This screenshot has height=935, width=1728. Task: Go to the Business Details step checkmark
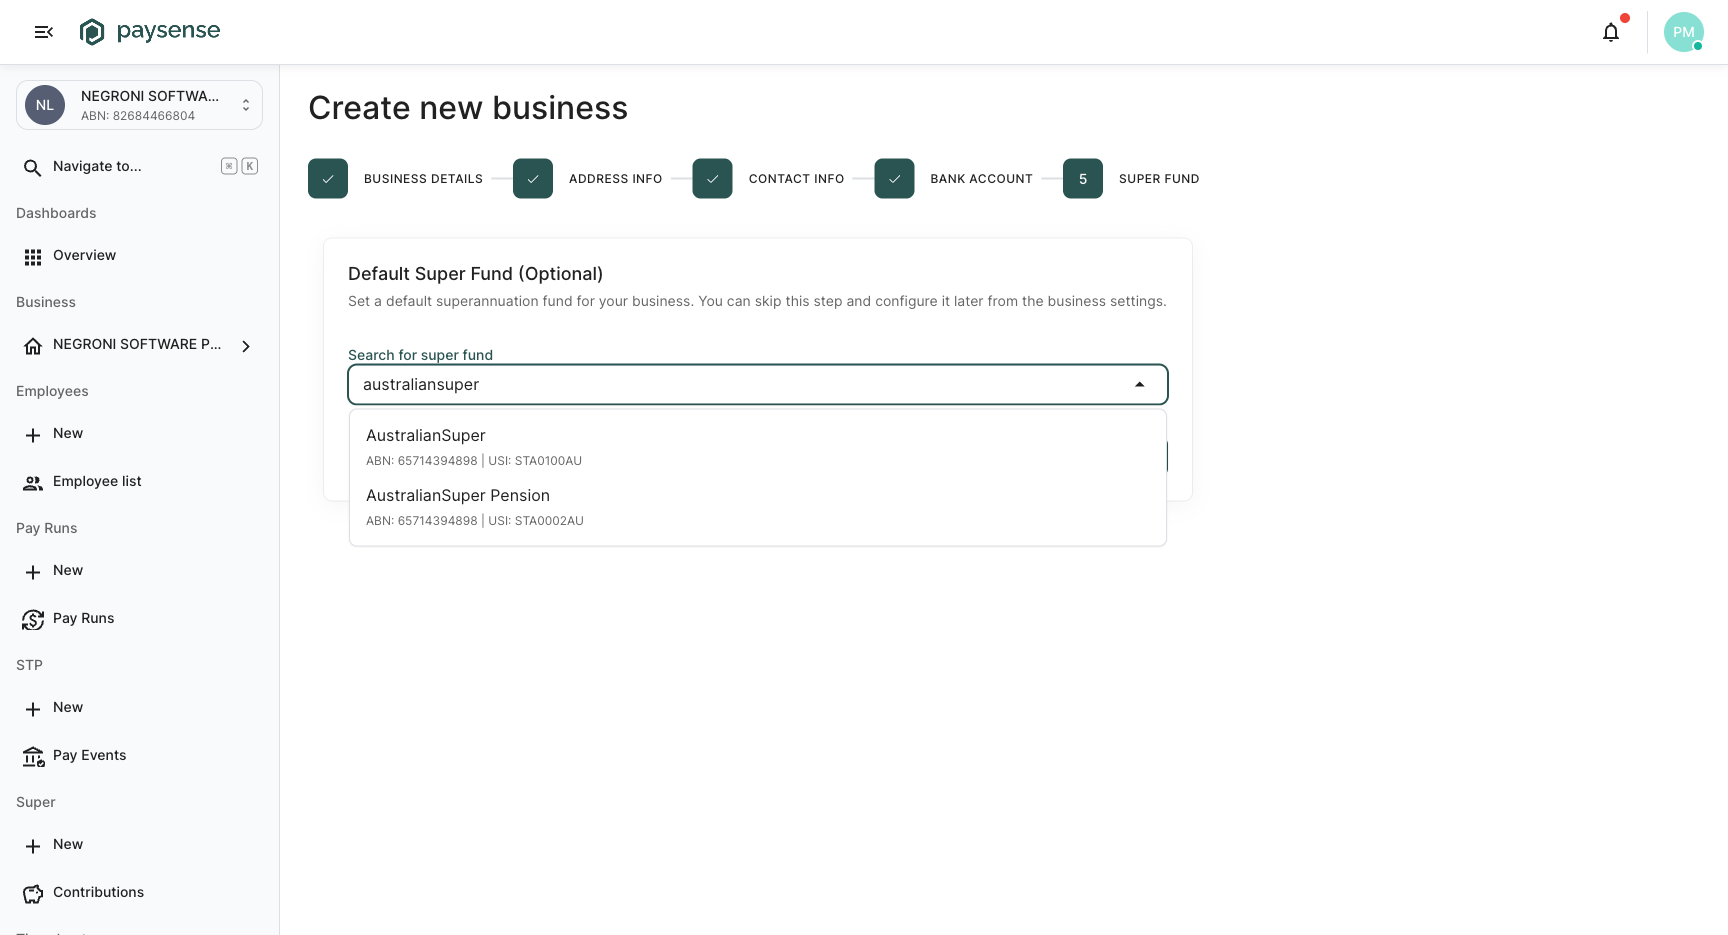pos(328,179)
